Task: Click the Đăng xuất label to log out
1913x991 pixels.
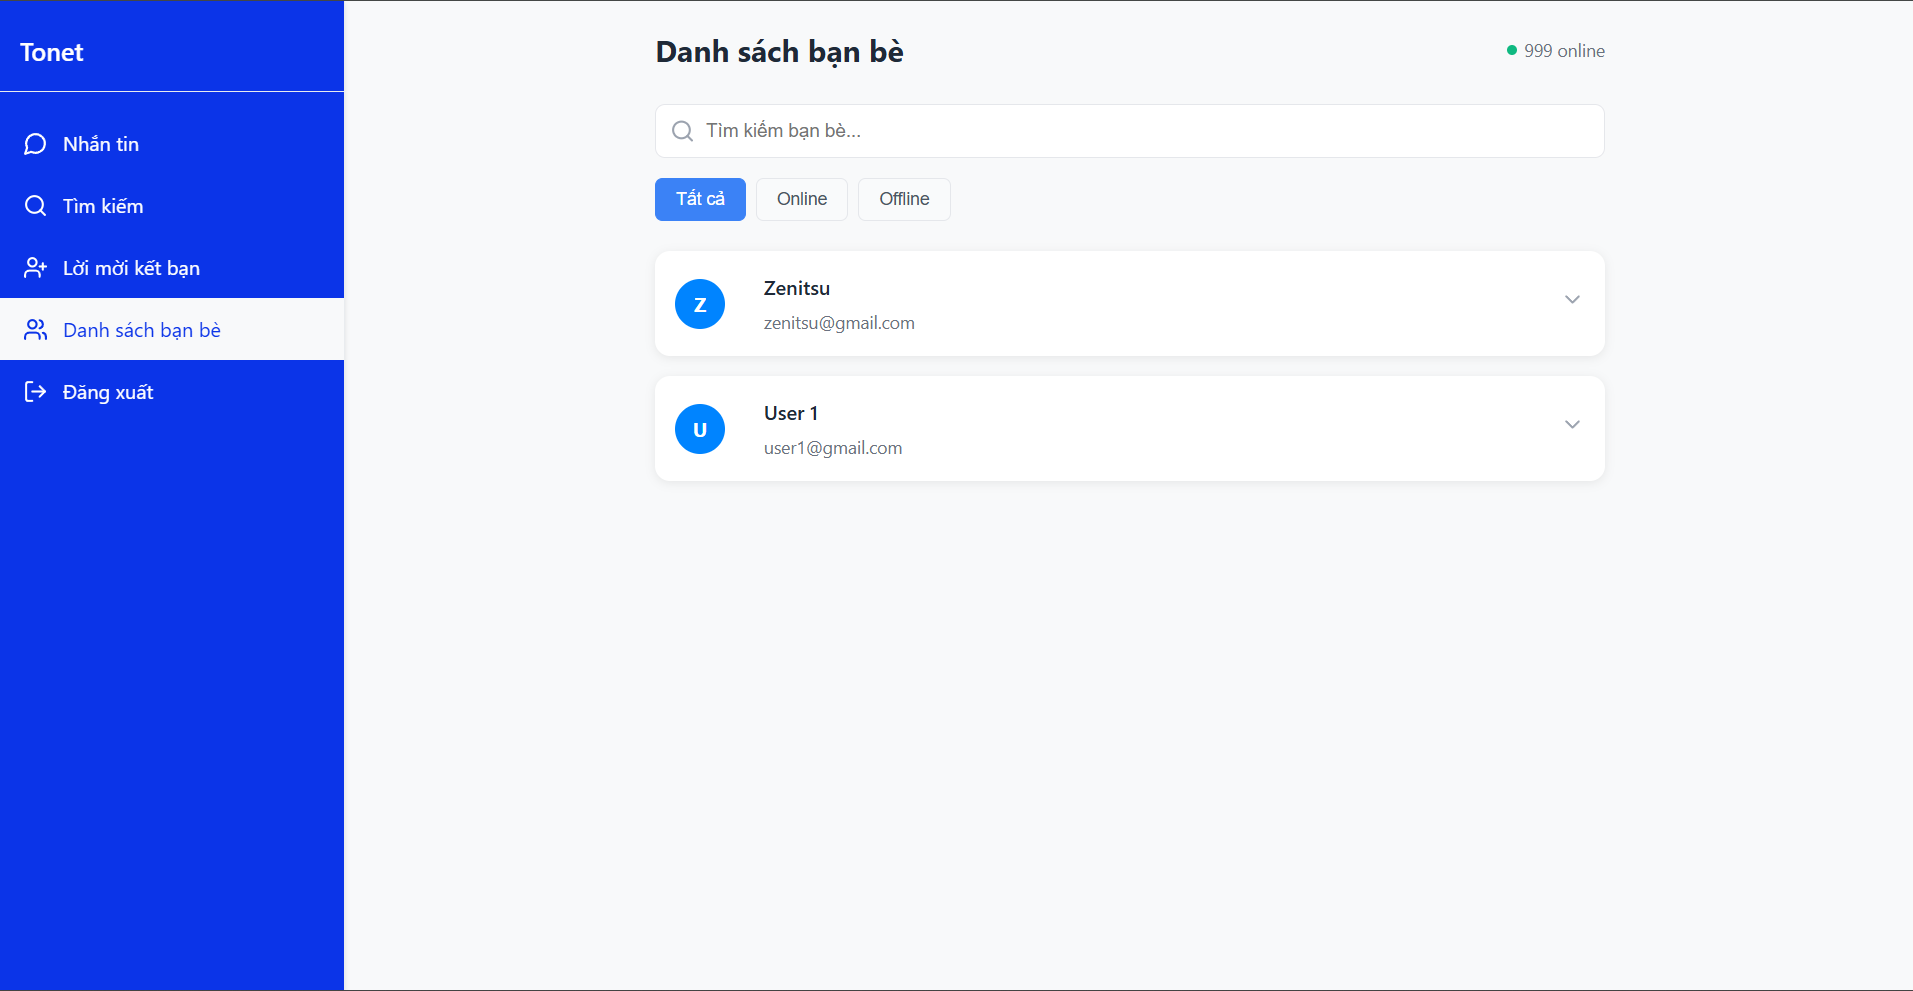Action: tap(108, 392)
